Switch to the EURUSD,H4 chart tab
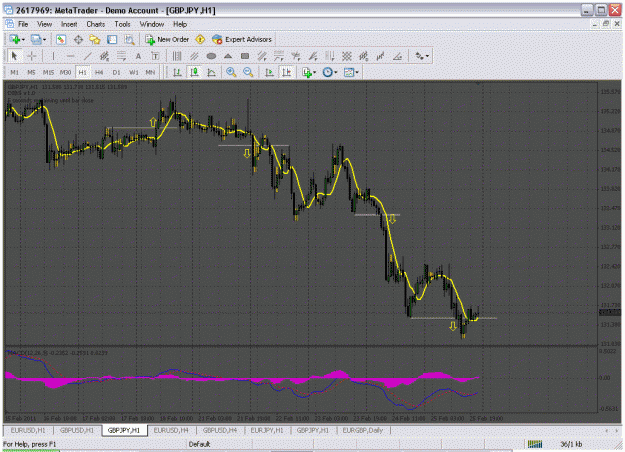The width and height of the screenshot is (625, 452). 171,430
